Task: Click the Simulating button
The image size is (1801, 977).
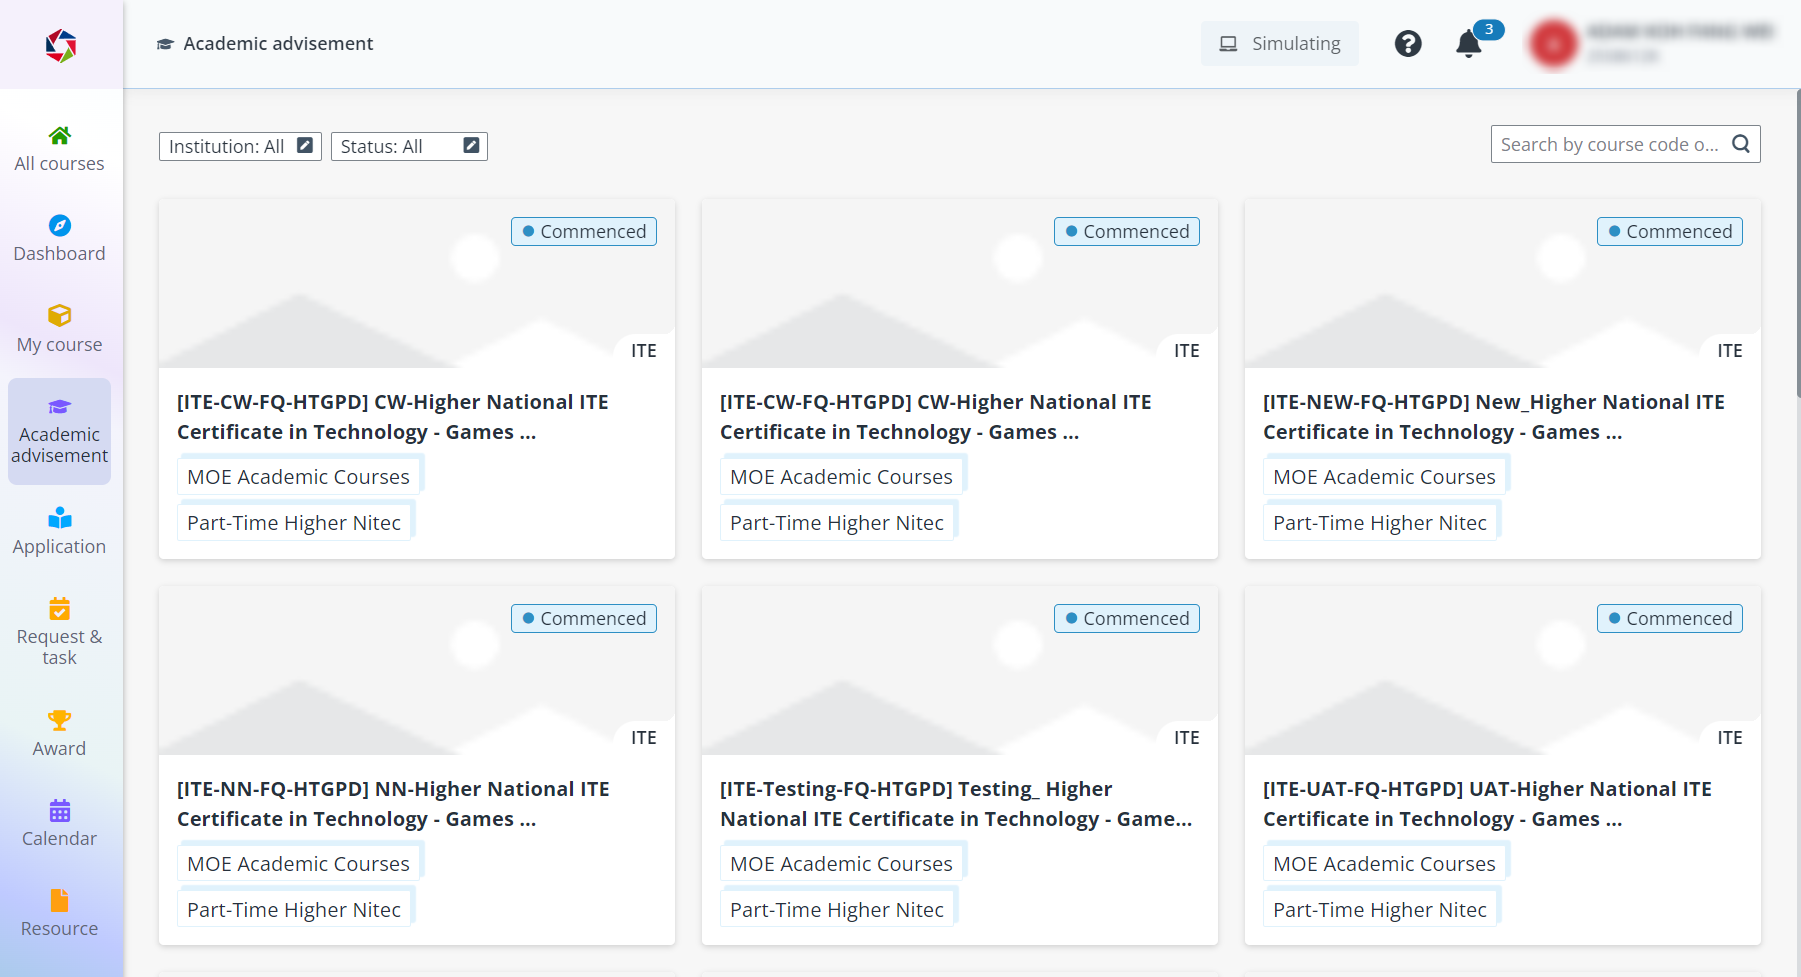Action: [x=1279, y=44]
